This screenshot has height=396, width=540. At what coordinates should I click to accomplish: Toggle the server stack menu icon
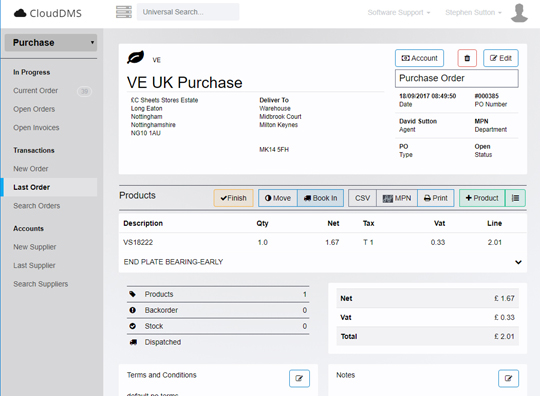pos(124,12)
